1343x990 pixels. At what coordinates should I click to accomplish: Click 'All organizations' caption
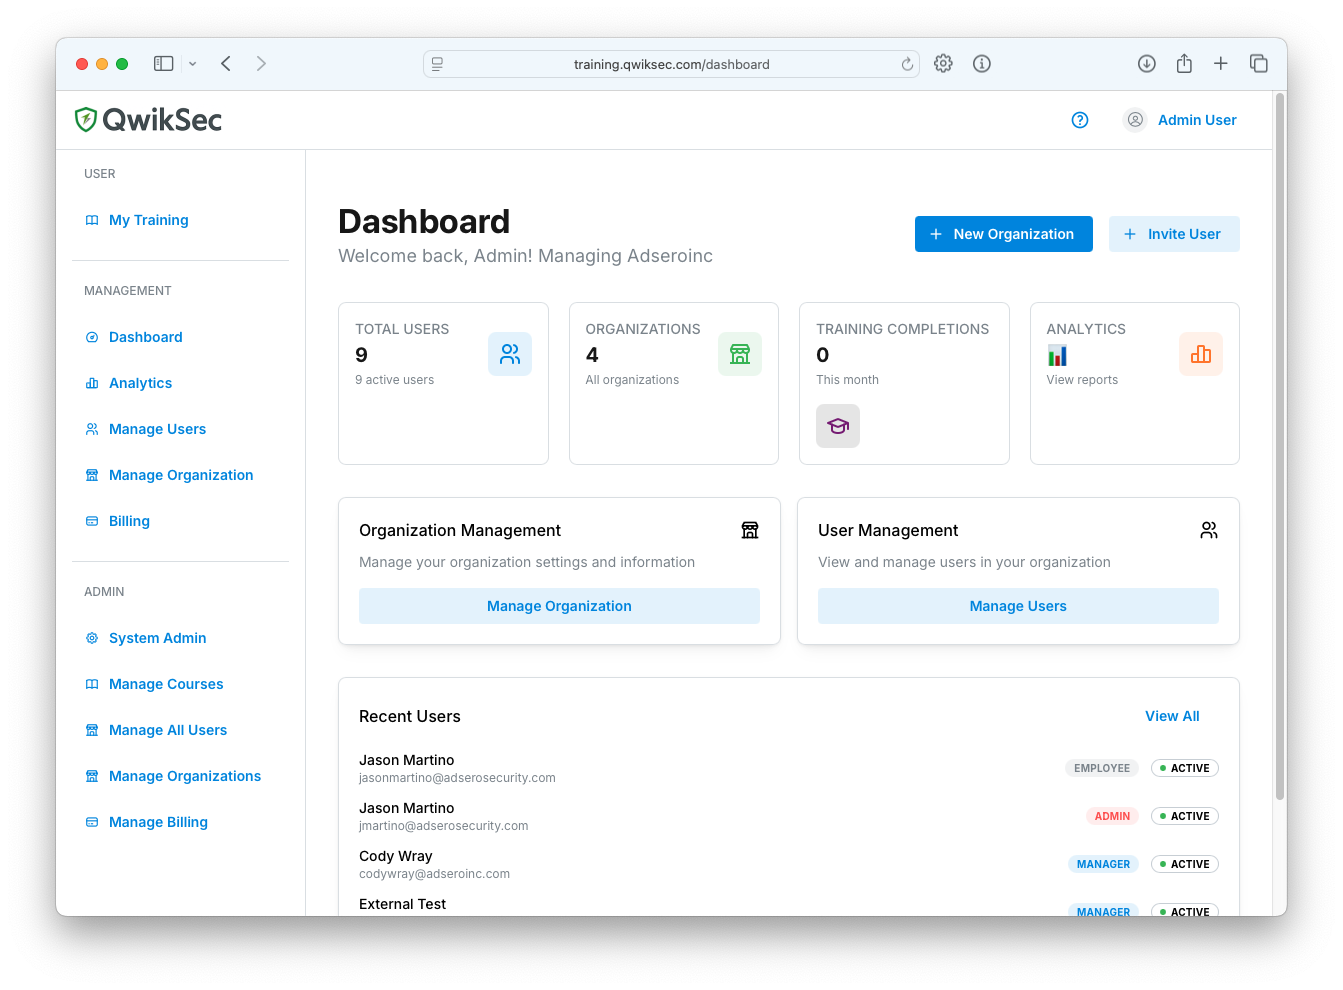632,380
